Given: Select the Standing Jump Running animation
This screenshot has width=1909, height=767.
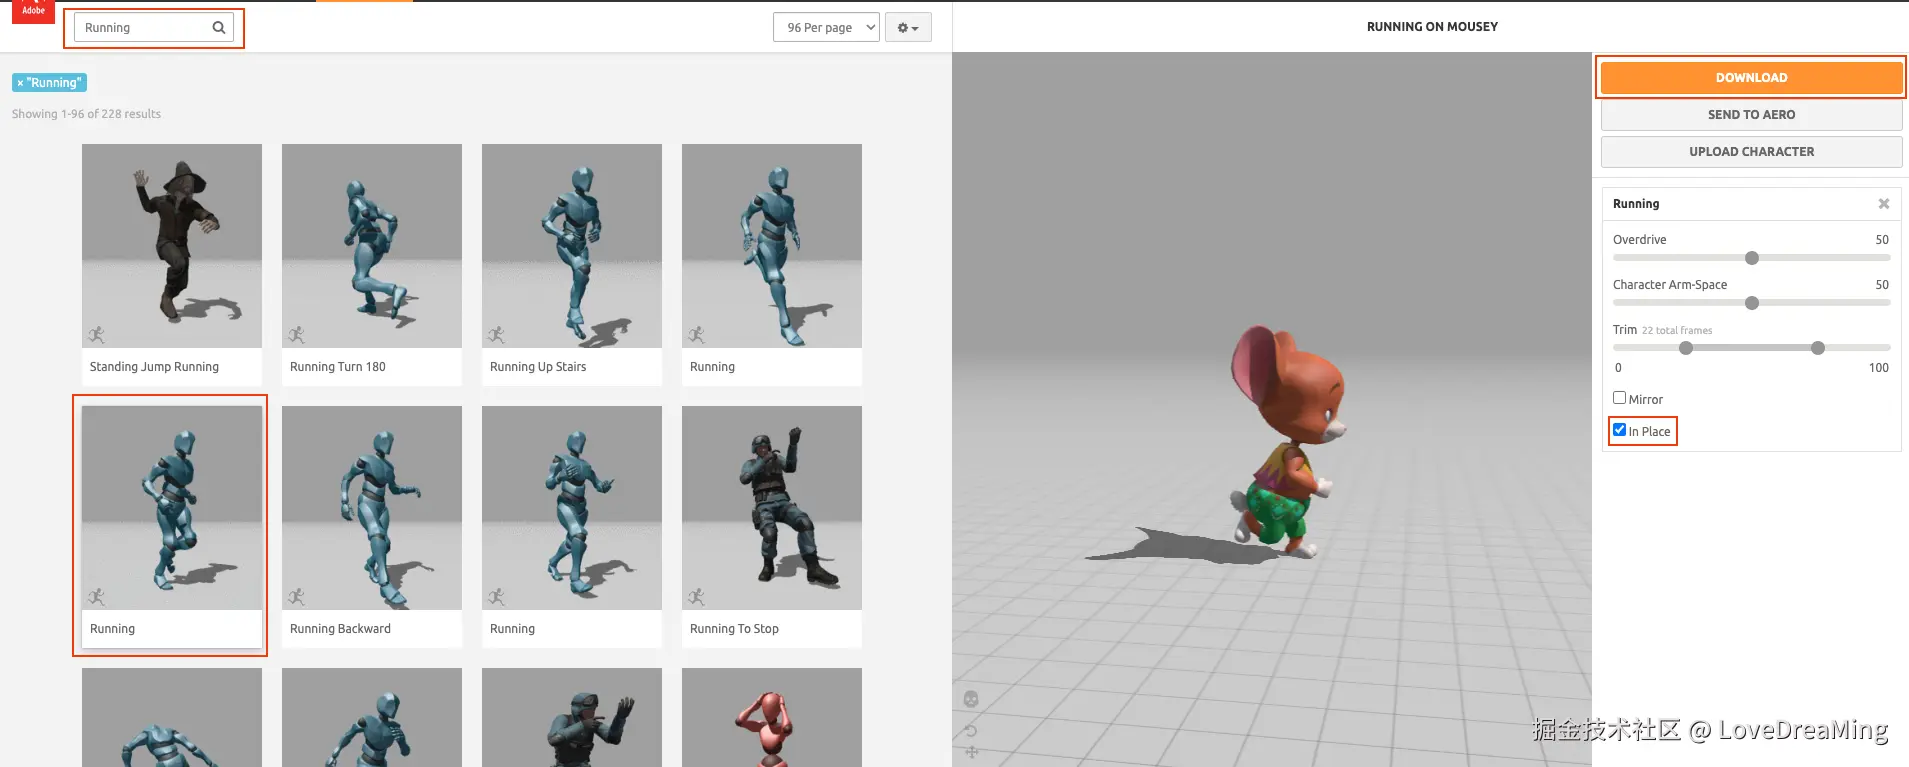Looking at the screenshot, I should (x=172, y=265).
